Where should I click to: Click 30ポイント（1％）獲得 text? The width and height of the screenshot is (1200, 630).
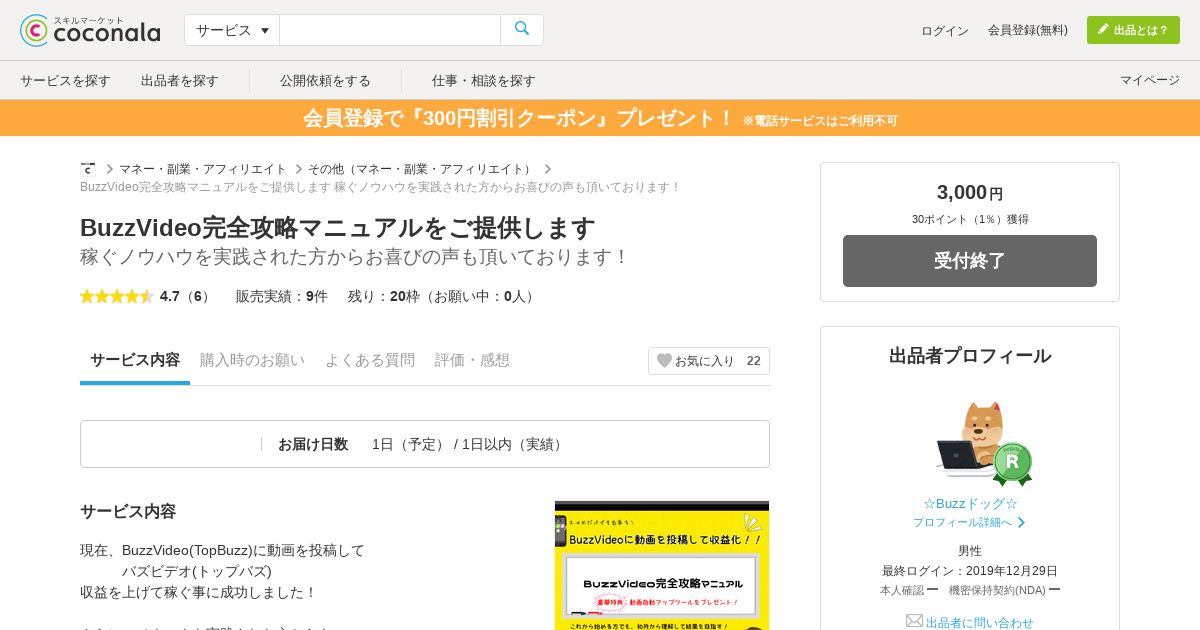point(970,219)
